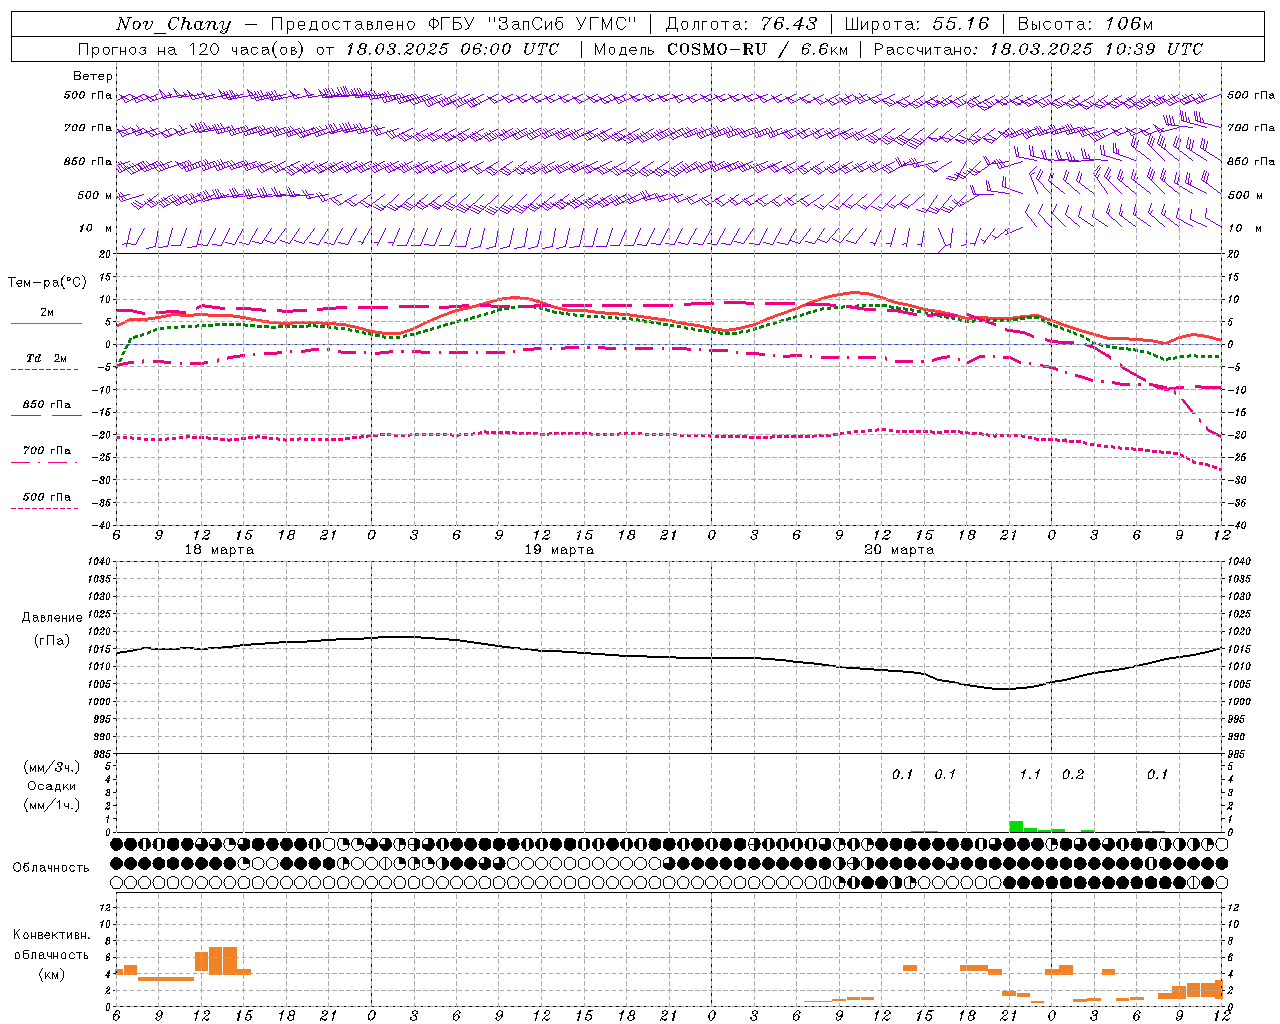Select the 0.2 precipitation amount value
This screenshot has width=1280, height=1024.
click(x=1073, y=775)
